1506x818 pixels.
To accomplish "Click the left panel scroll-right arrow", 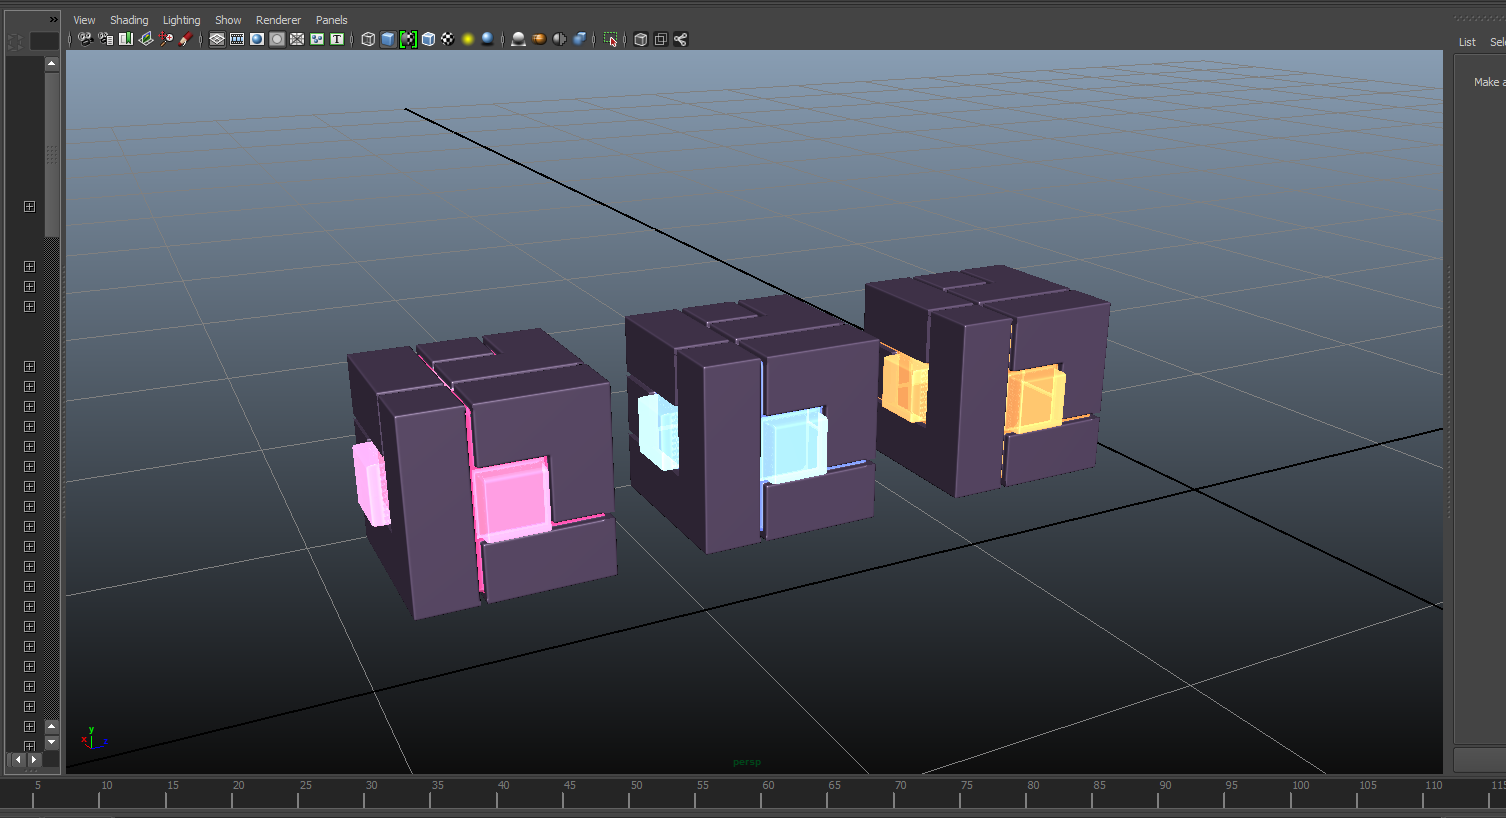I will 34,760.
